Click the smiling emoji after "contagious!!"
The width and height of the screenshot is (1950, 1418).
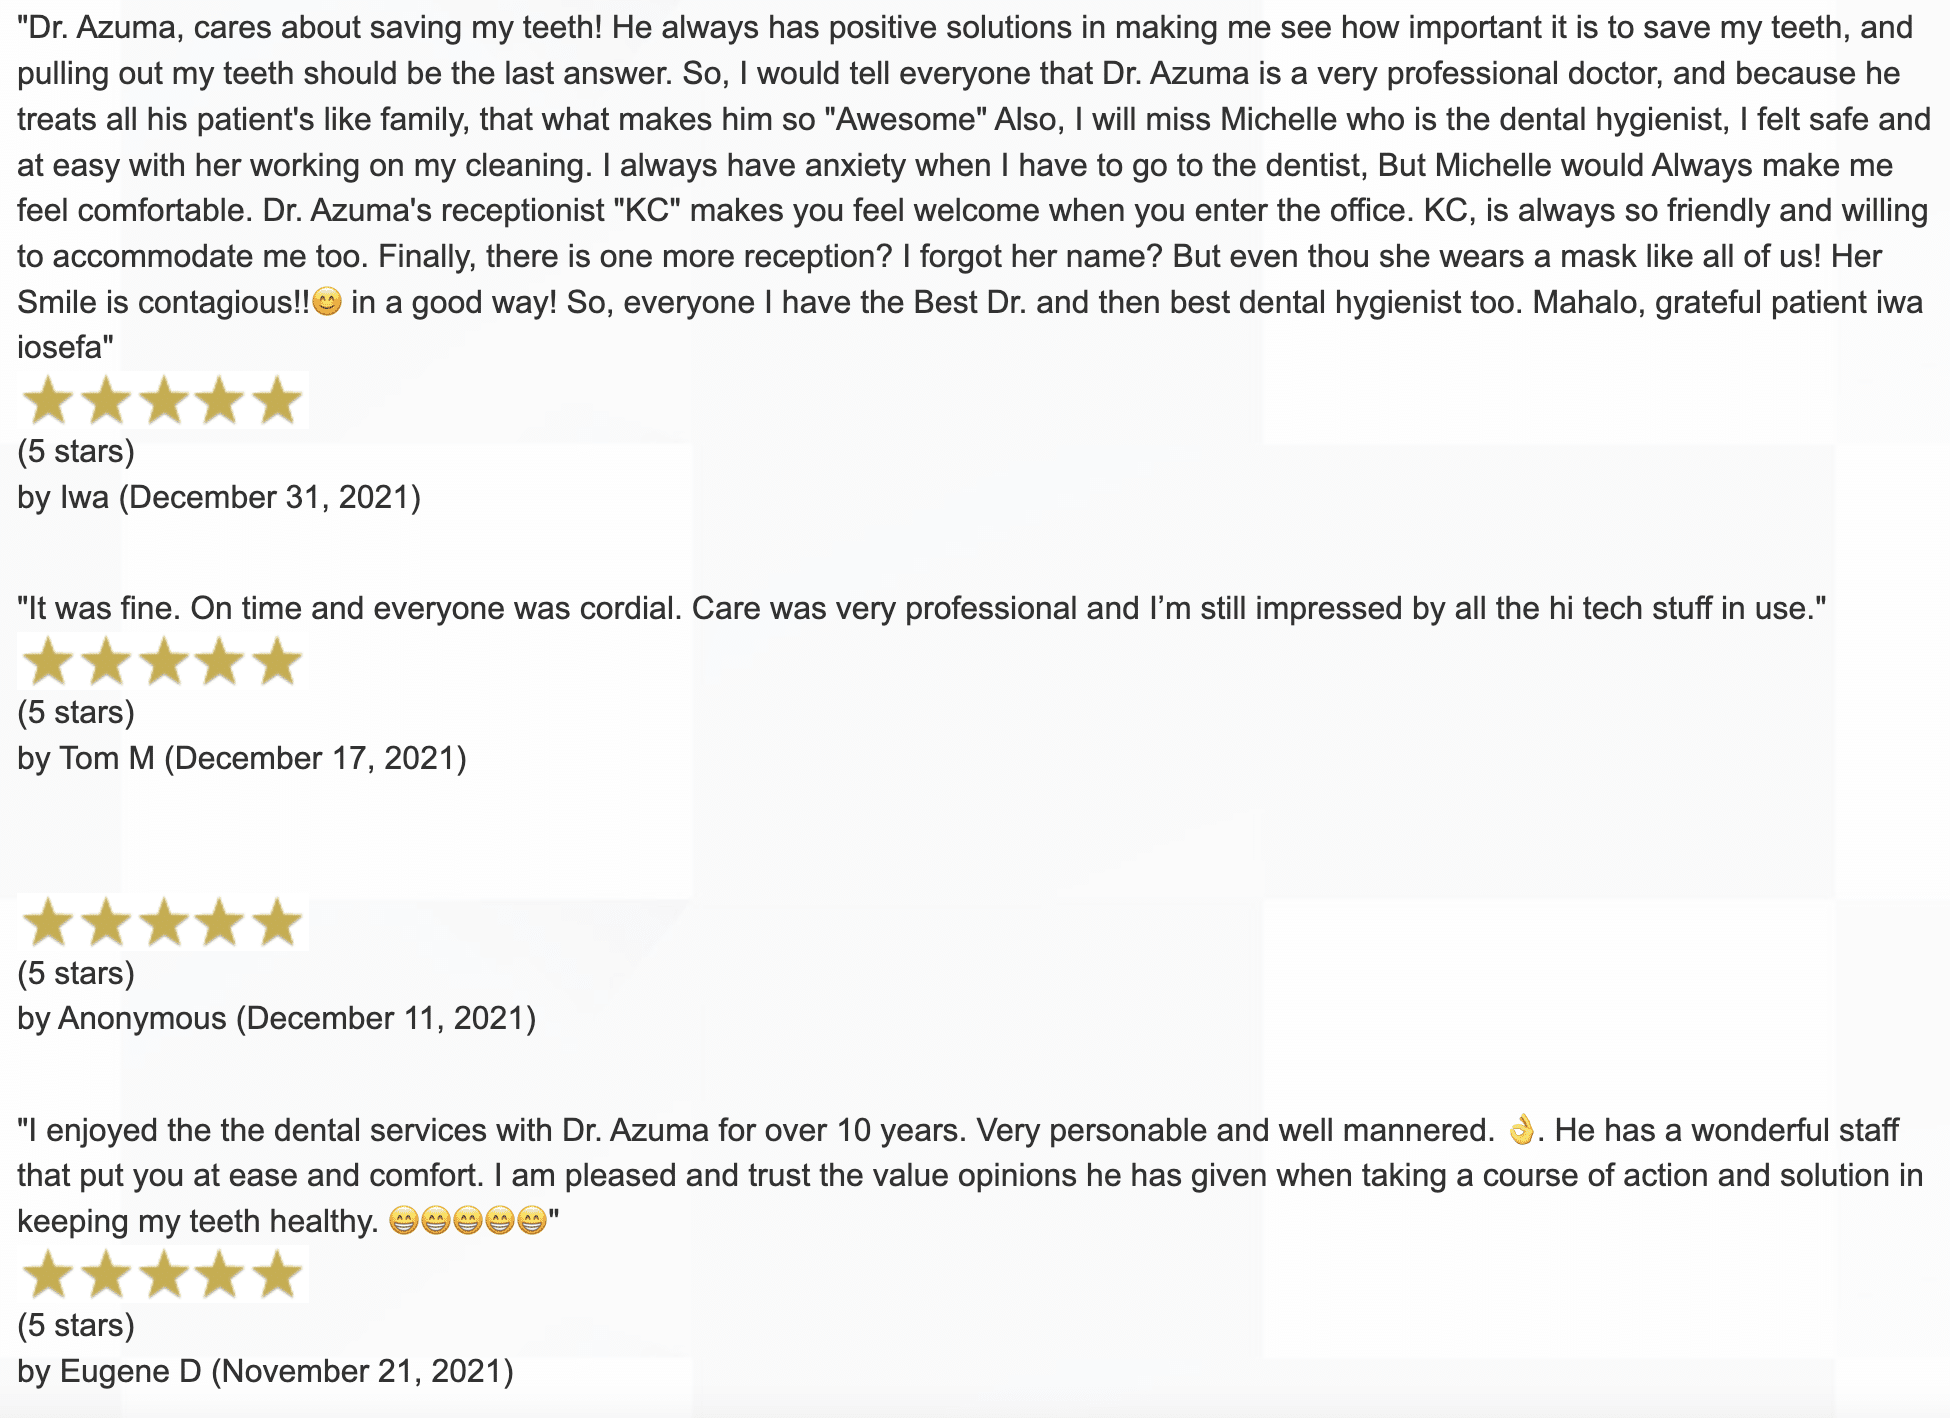327,302
